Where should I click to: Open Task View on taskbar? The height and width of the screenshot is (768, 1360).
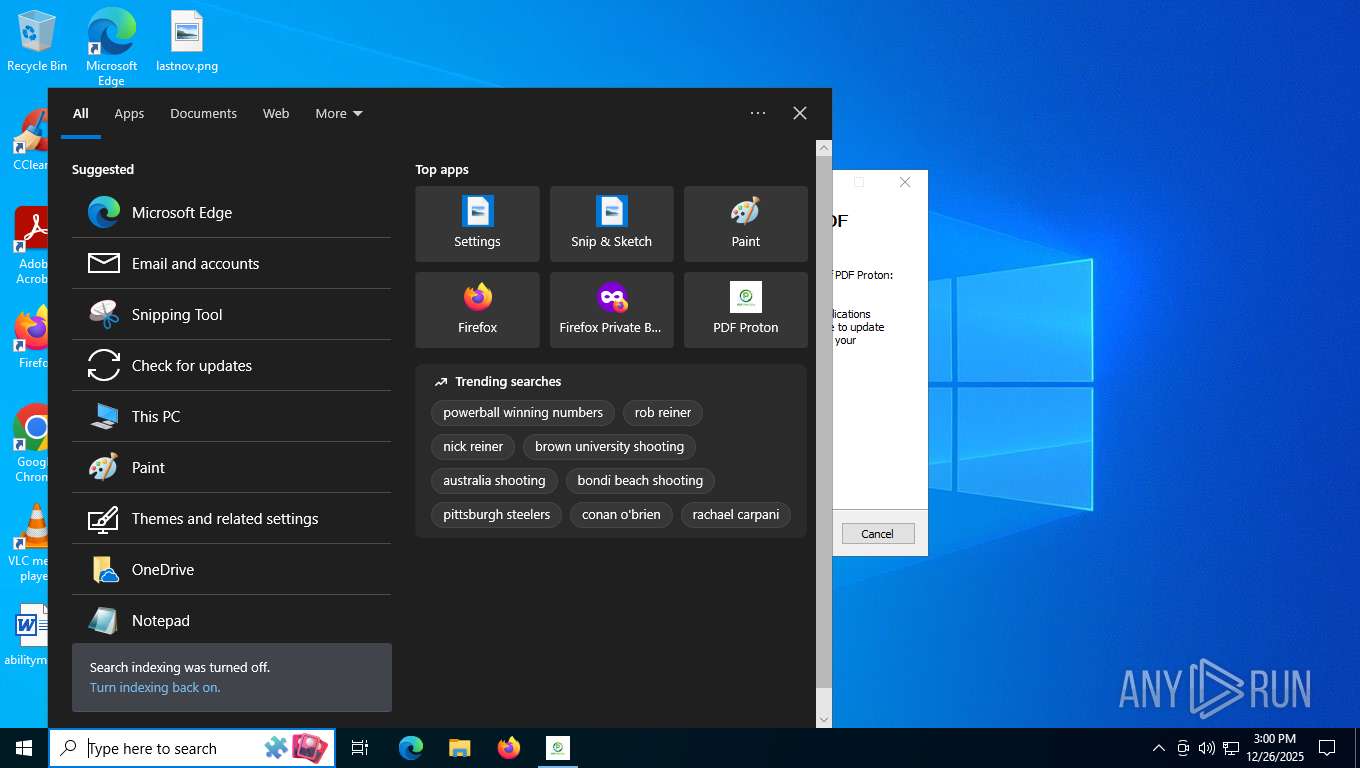360,748
